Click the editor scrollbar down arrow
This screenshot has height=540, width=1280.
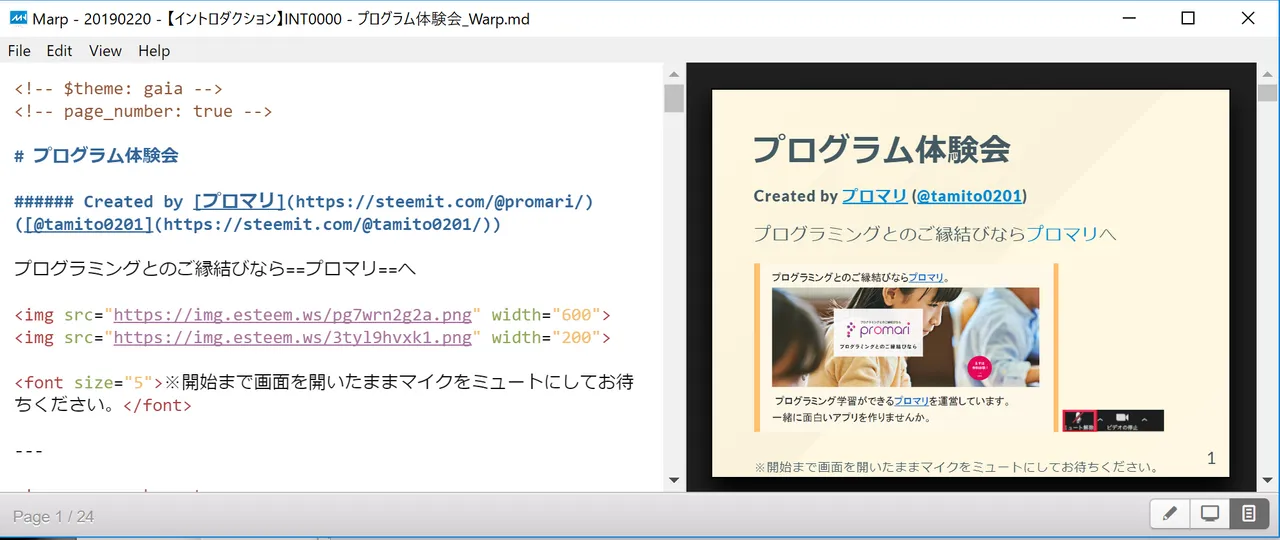(674, 481)
